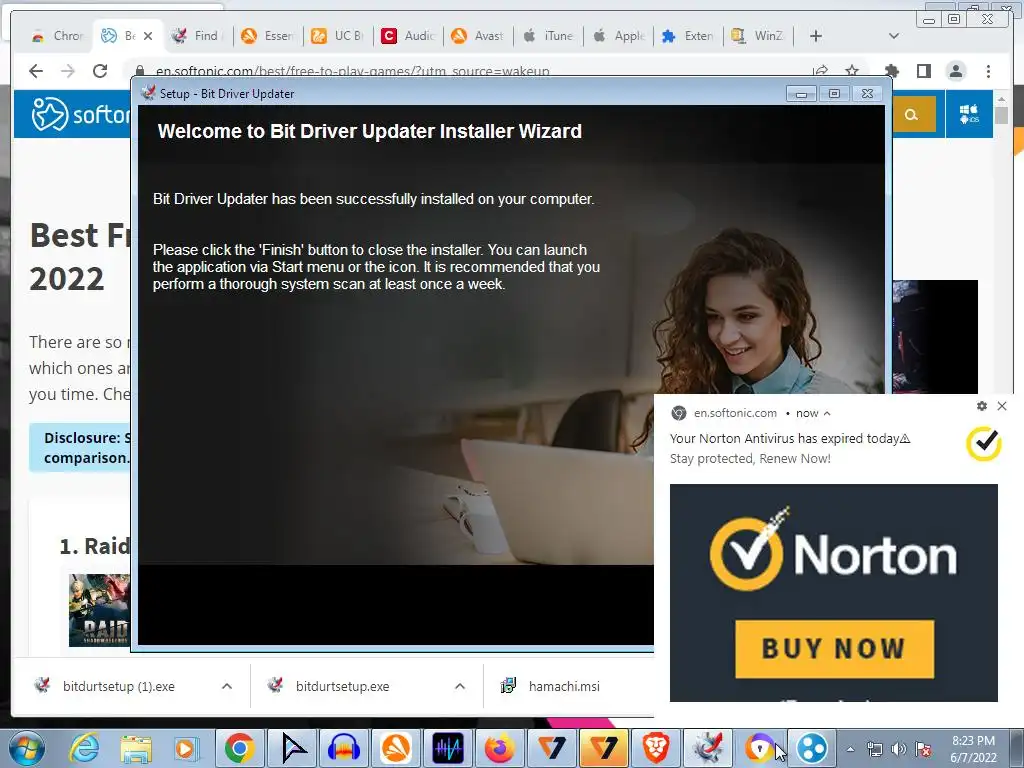Switch to the Apple tab
Viewport: 1024px width, 768px height.
(x=618, y=36)
